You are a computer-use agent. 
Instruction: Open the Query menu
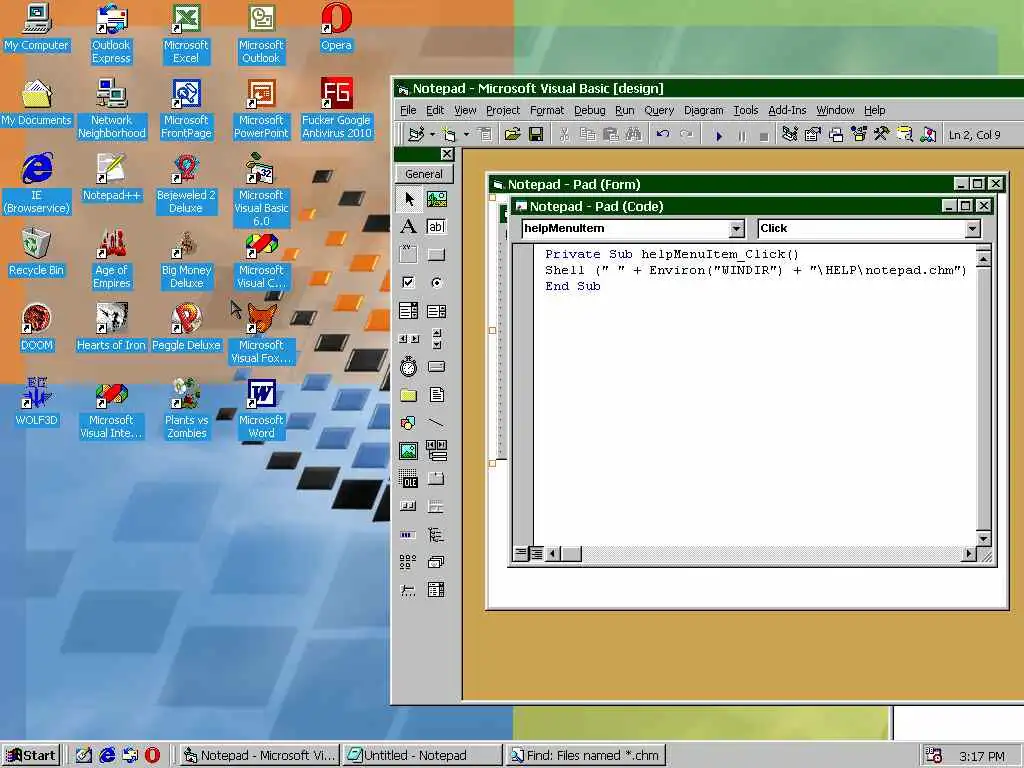coord(659,110)
